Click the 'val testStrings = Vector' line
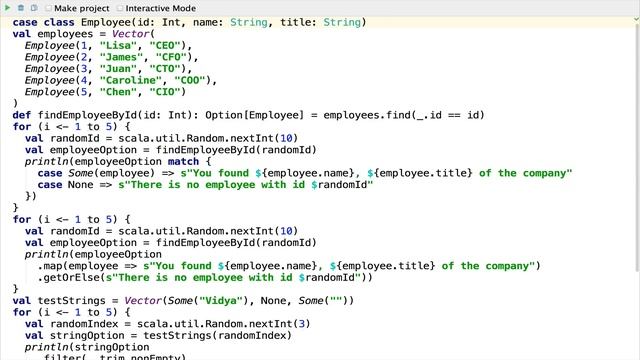This screenshot has width=640, height=360. pyautogui.click(x=183, y=301)
